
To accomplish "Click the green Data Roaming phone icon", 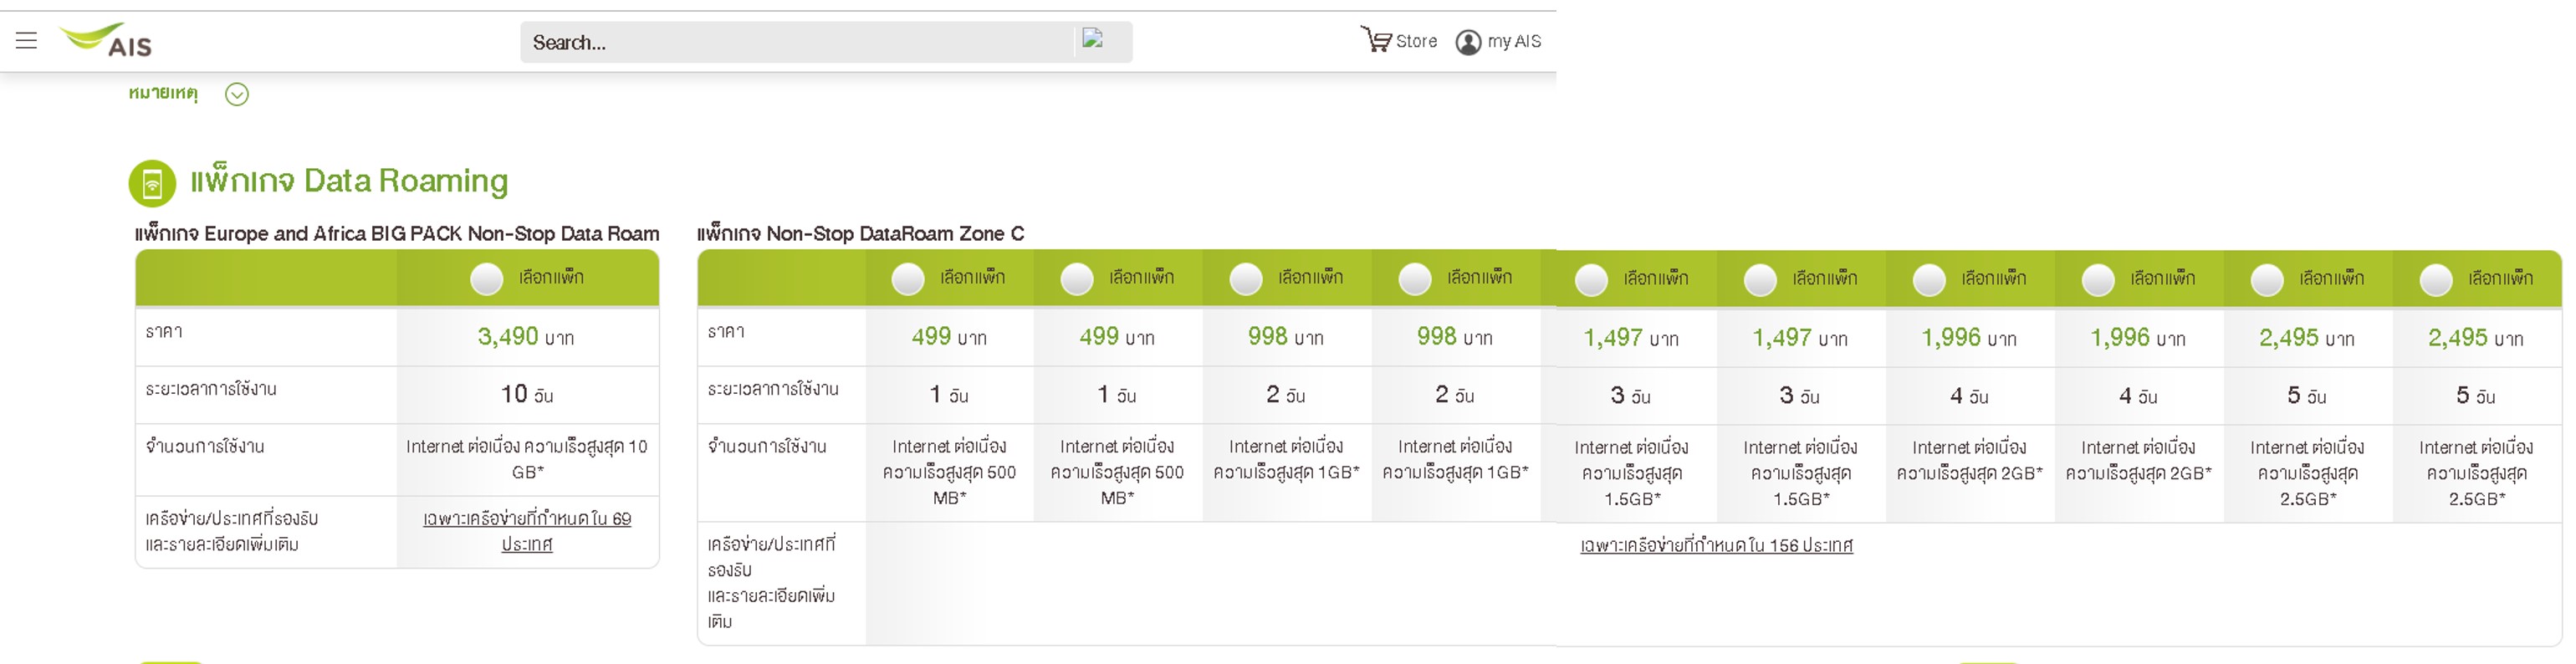I will coord(152,183).
